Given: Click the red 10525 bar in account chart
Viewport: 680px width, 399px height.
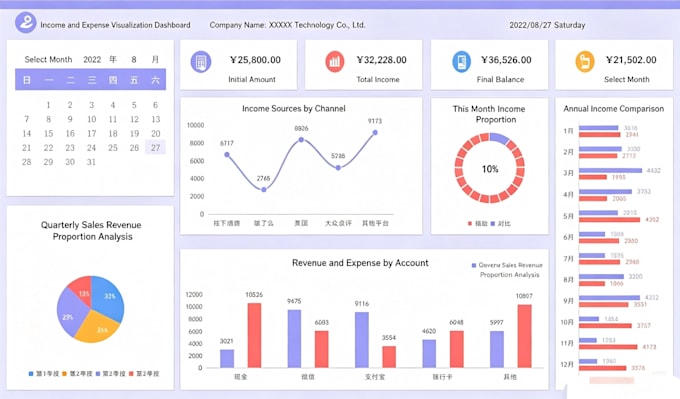Looking at the screenshot, I should (254, 335).
